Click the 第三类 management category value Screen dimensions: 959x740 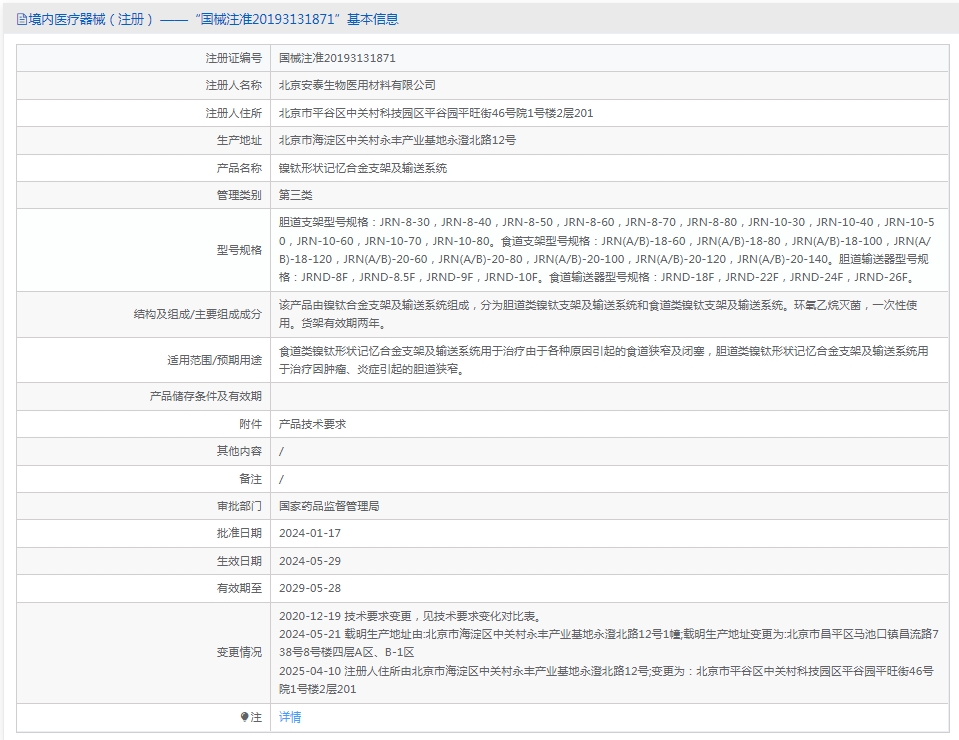tap(295, 195)
